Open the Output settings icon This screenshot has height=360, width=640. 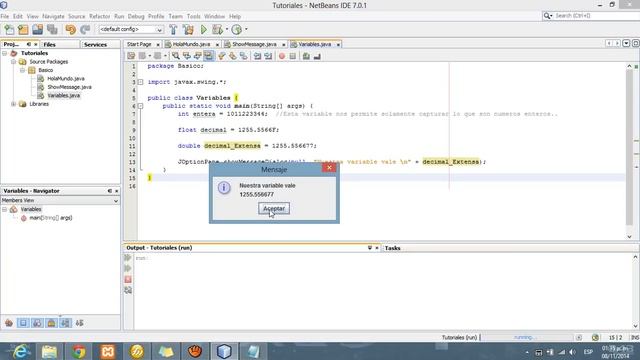coord(128,290)
